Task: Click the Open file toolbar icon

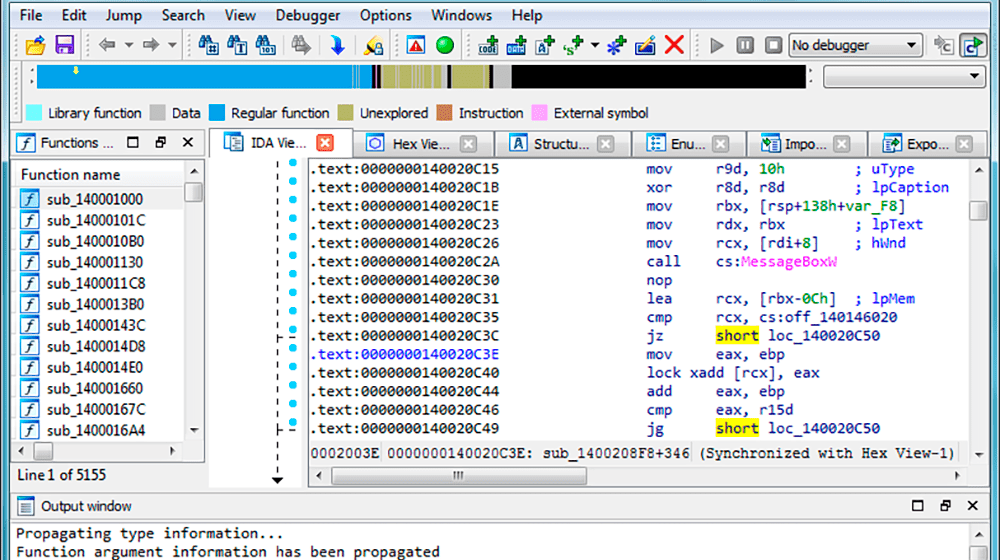Action: [x=36, y=45]
